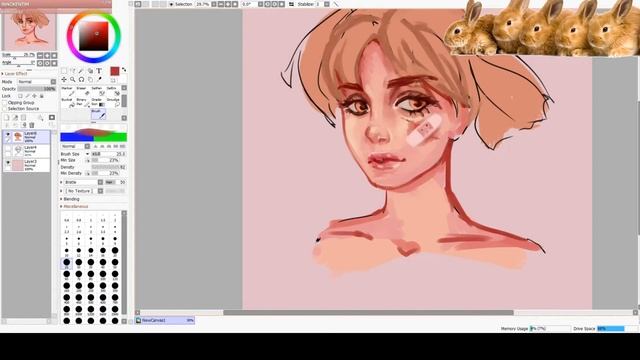The image size is (640, 360).
Task: Select the Move tool
Action: click(x=64, y=80)
